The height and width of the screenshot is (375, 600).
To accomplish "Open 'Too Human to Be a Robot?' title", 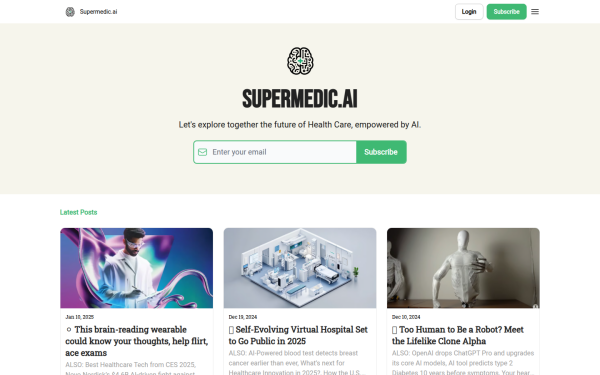I will pyautogui.click(x=458, y=335).
